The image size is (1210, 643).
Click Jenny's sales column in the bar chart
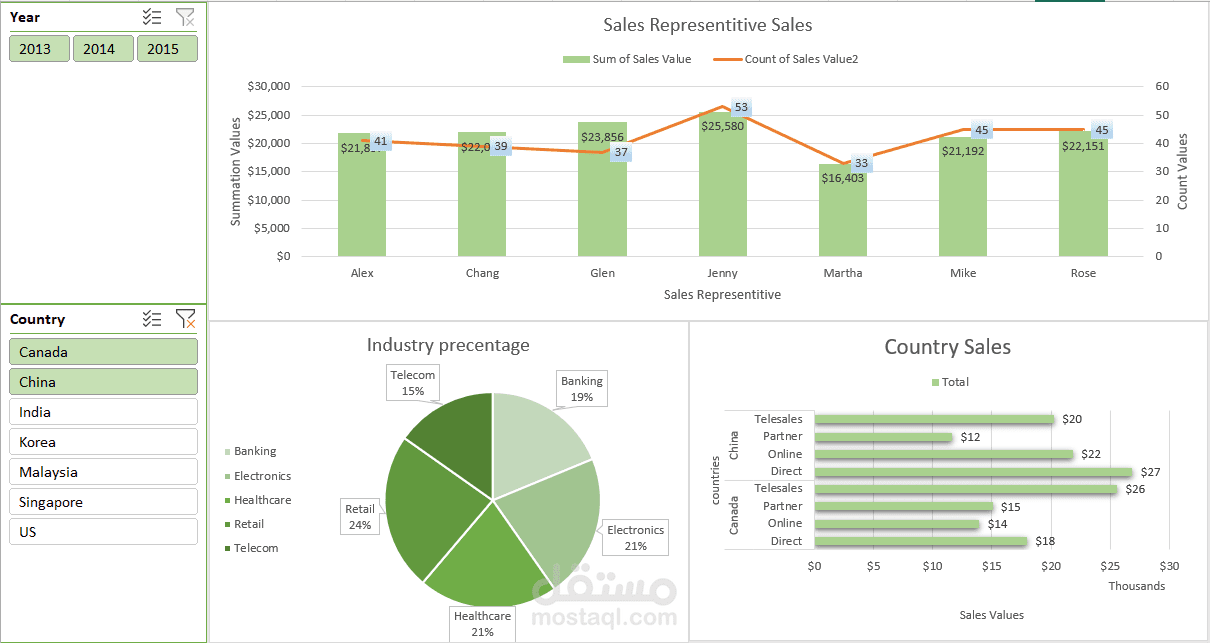click(722, 190)
